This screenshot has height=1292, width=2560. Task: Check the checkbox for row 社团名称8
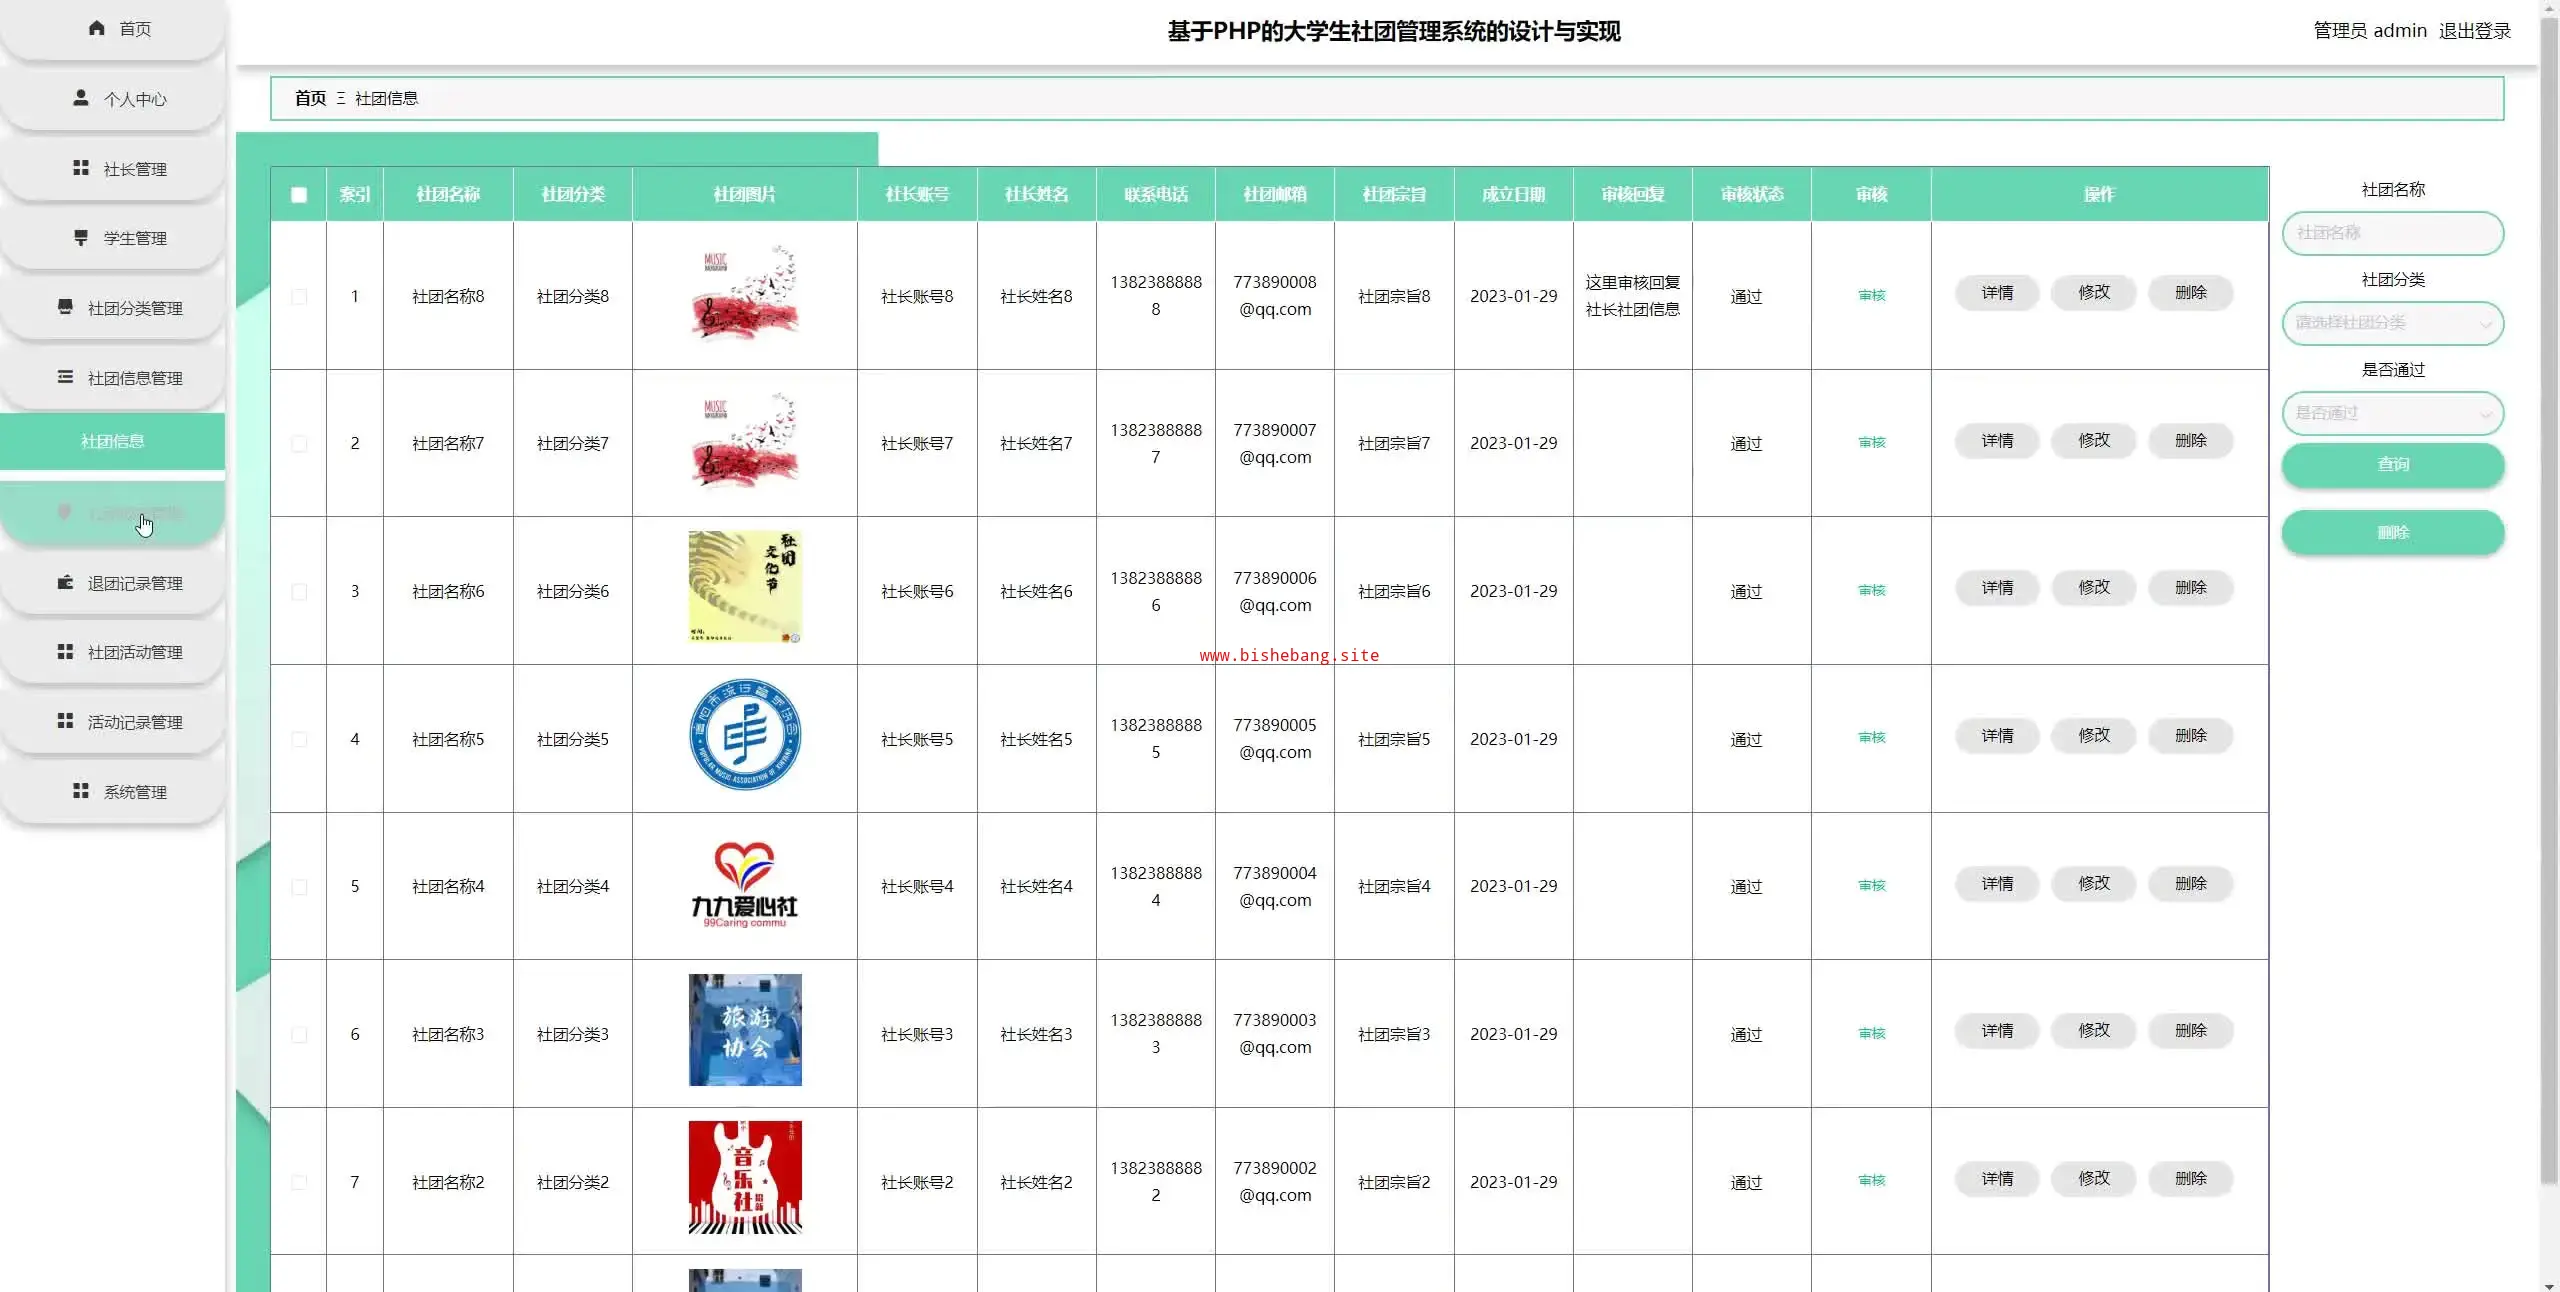(x=299, y=296)
